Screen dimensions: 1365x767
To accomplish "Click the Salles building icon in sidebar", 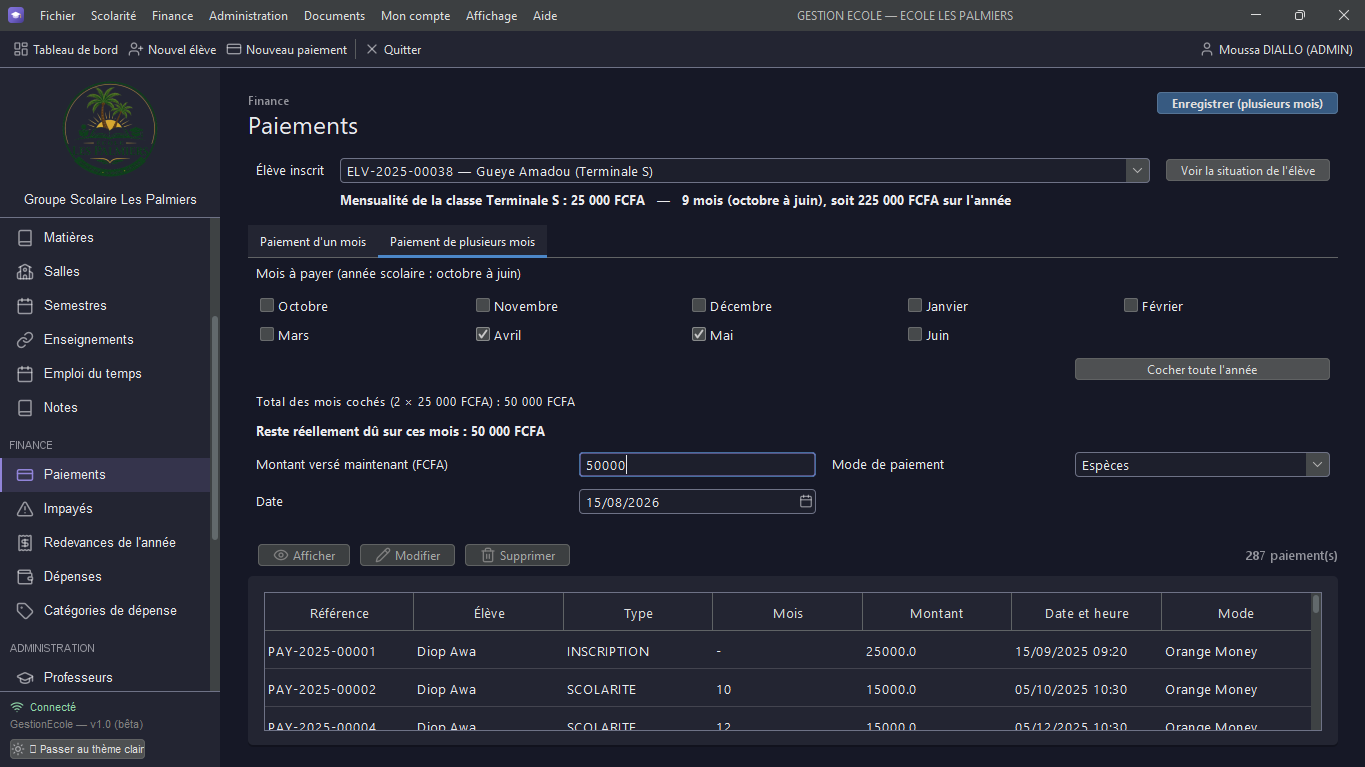I will pos(26,272).
